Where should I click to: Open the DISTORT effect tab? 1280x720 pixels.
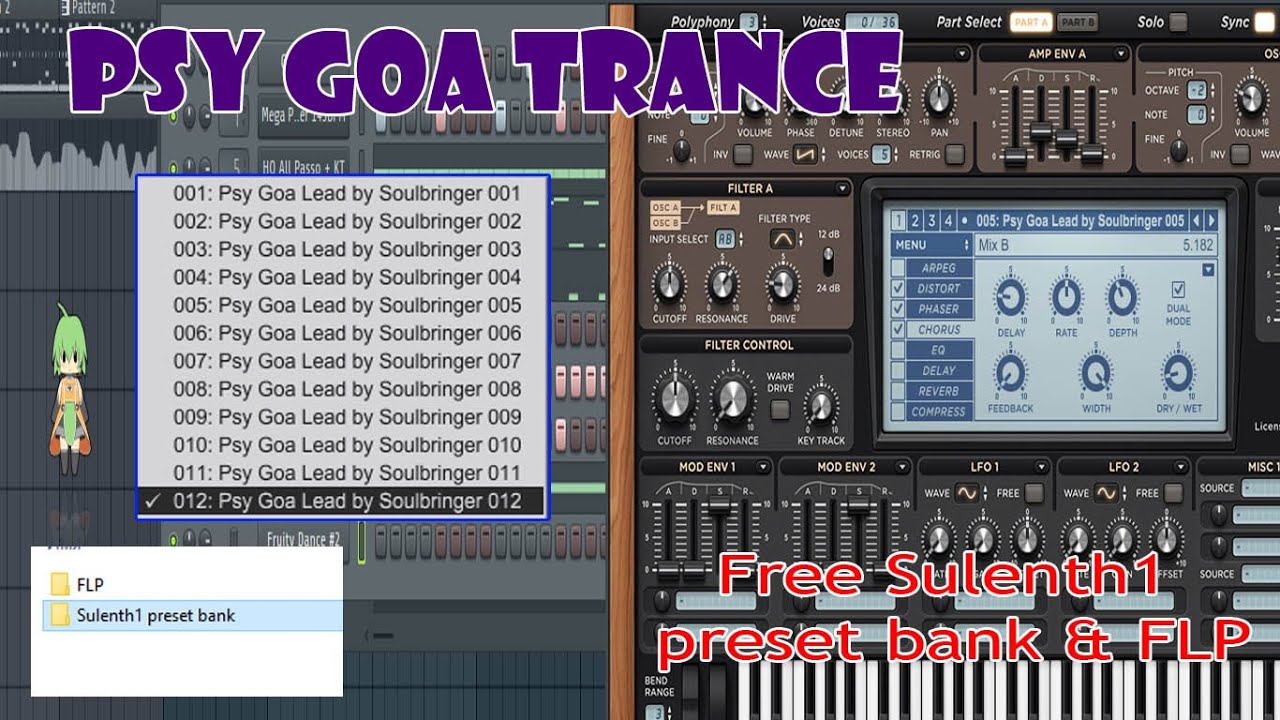click(939, 288)
